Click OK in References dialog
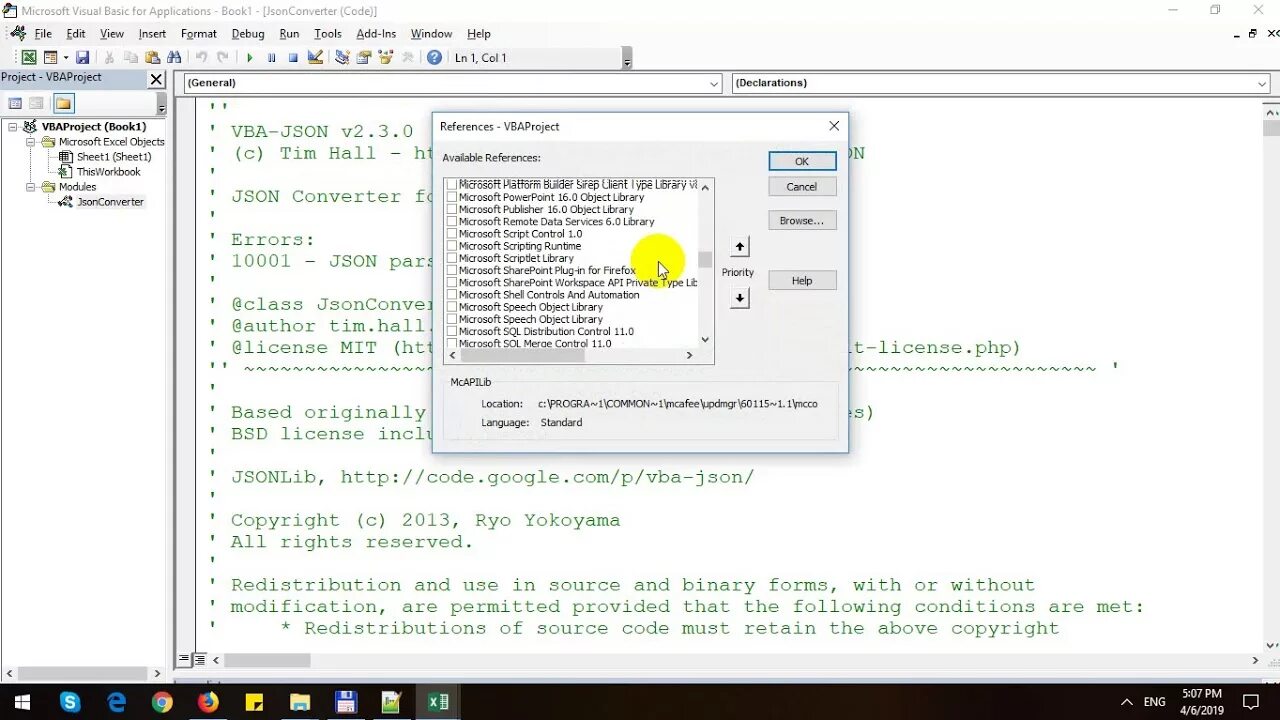This screenshot has width=1280, height=720. [x=802, y=161]
